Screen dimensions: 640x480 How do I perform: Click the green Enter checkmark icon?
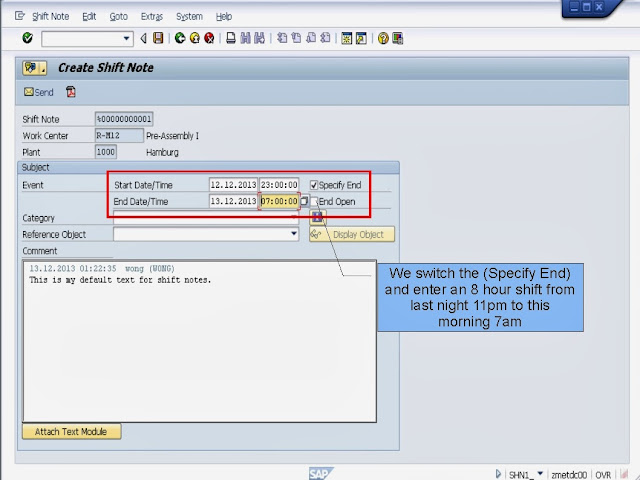[27, 38]
